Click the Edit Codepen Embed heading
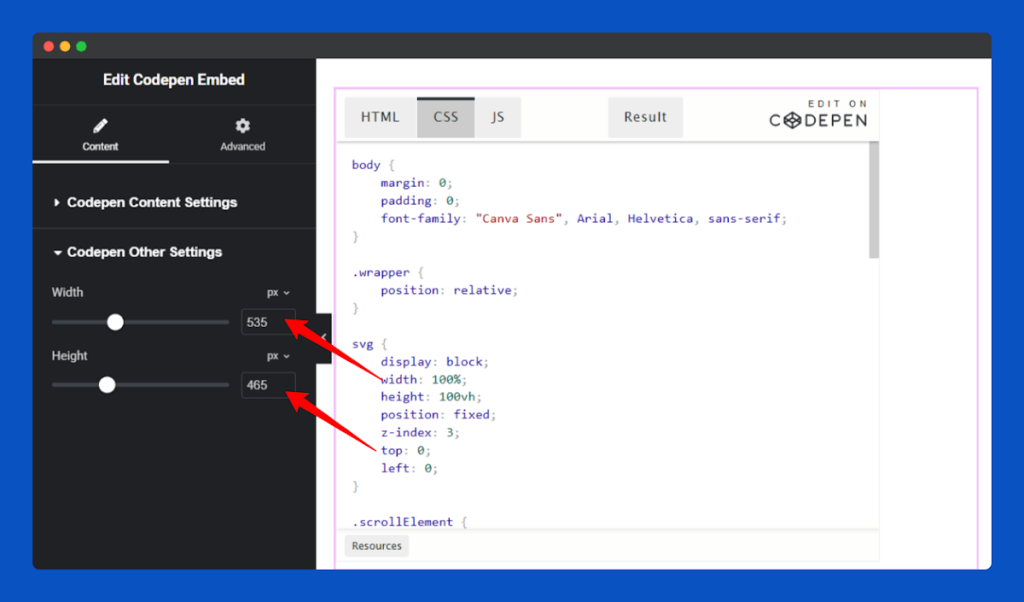Image resolution: width=1024 pixels, height=602 pixels. coord(174,80)
